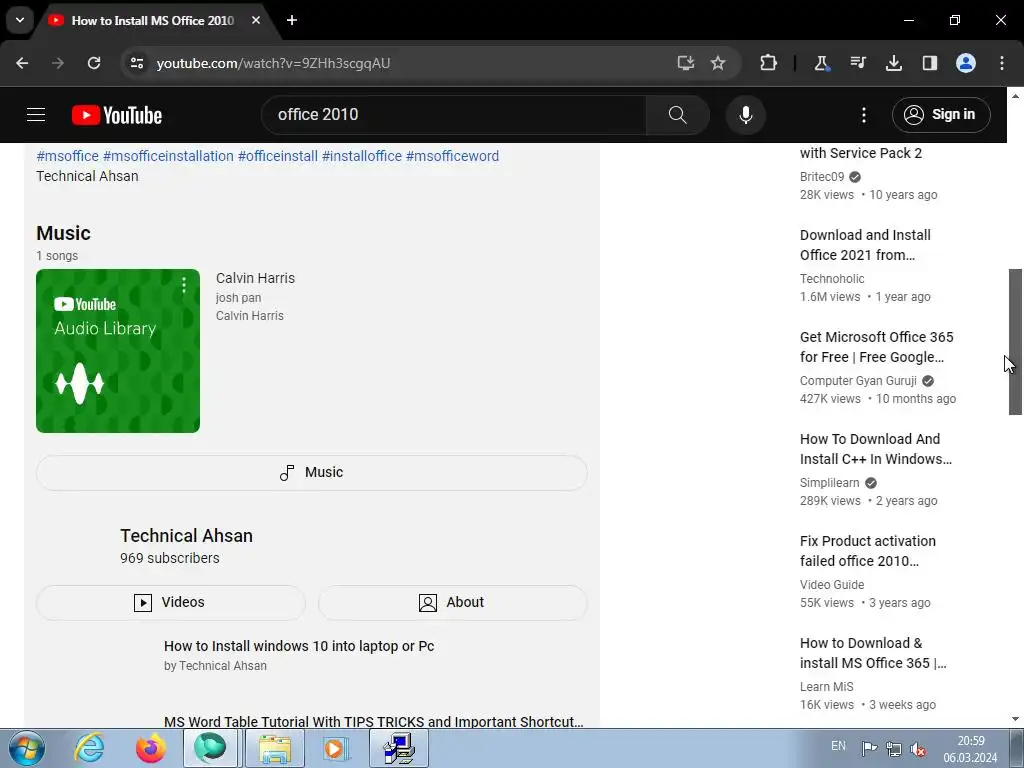Click the Music button

pos(312,473)
